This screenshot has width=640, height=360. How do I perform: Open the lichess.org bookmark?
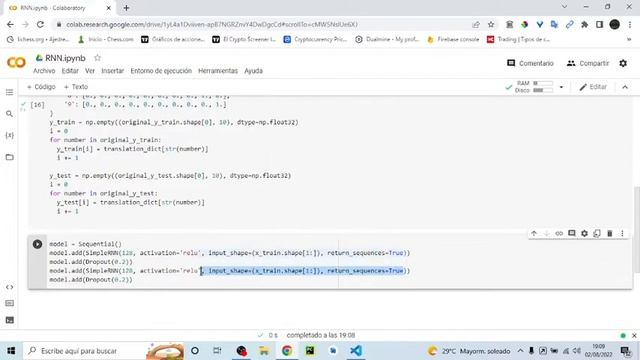pos(38,40)
